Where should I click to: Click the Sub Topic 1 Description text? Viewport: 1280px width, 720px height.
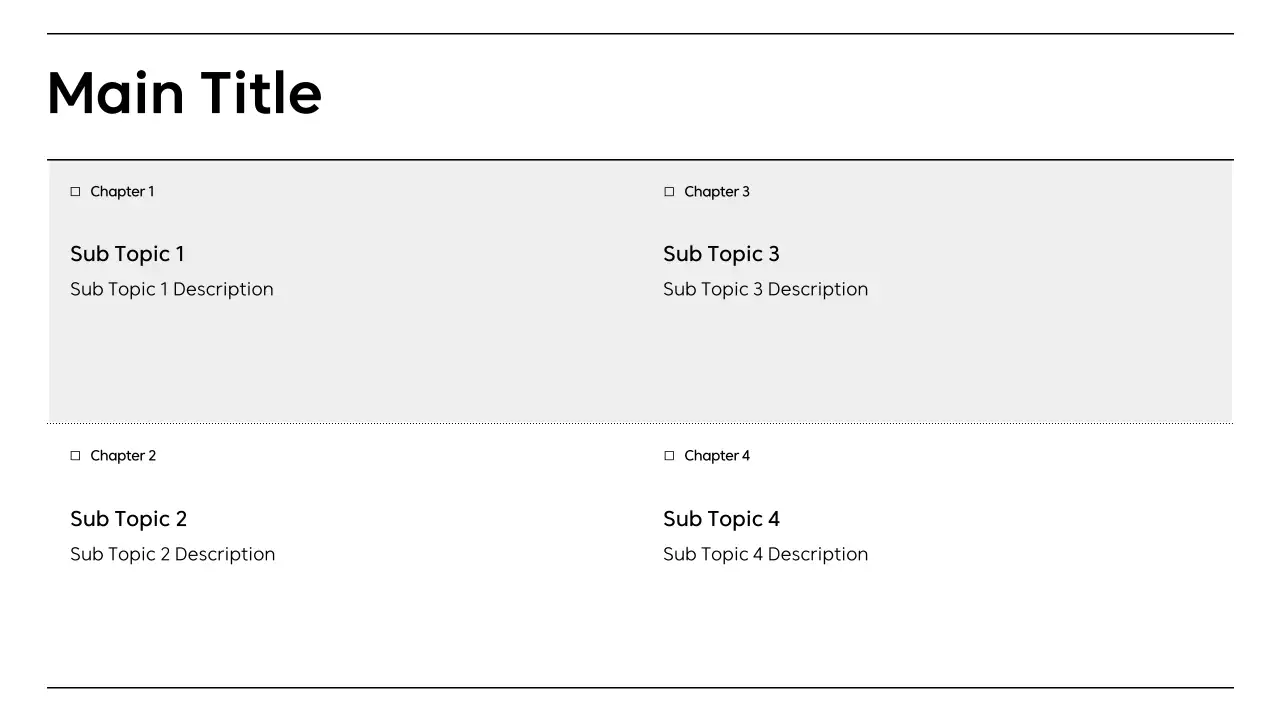point(171,289)
